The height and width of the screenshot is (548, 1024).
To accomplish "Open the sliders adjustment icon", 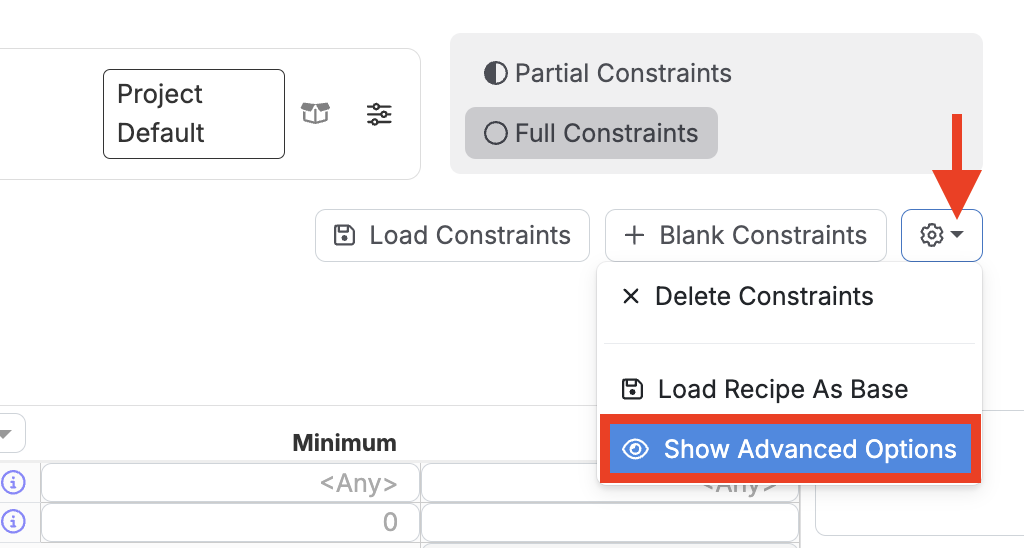I will (x=379, y=114).
